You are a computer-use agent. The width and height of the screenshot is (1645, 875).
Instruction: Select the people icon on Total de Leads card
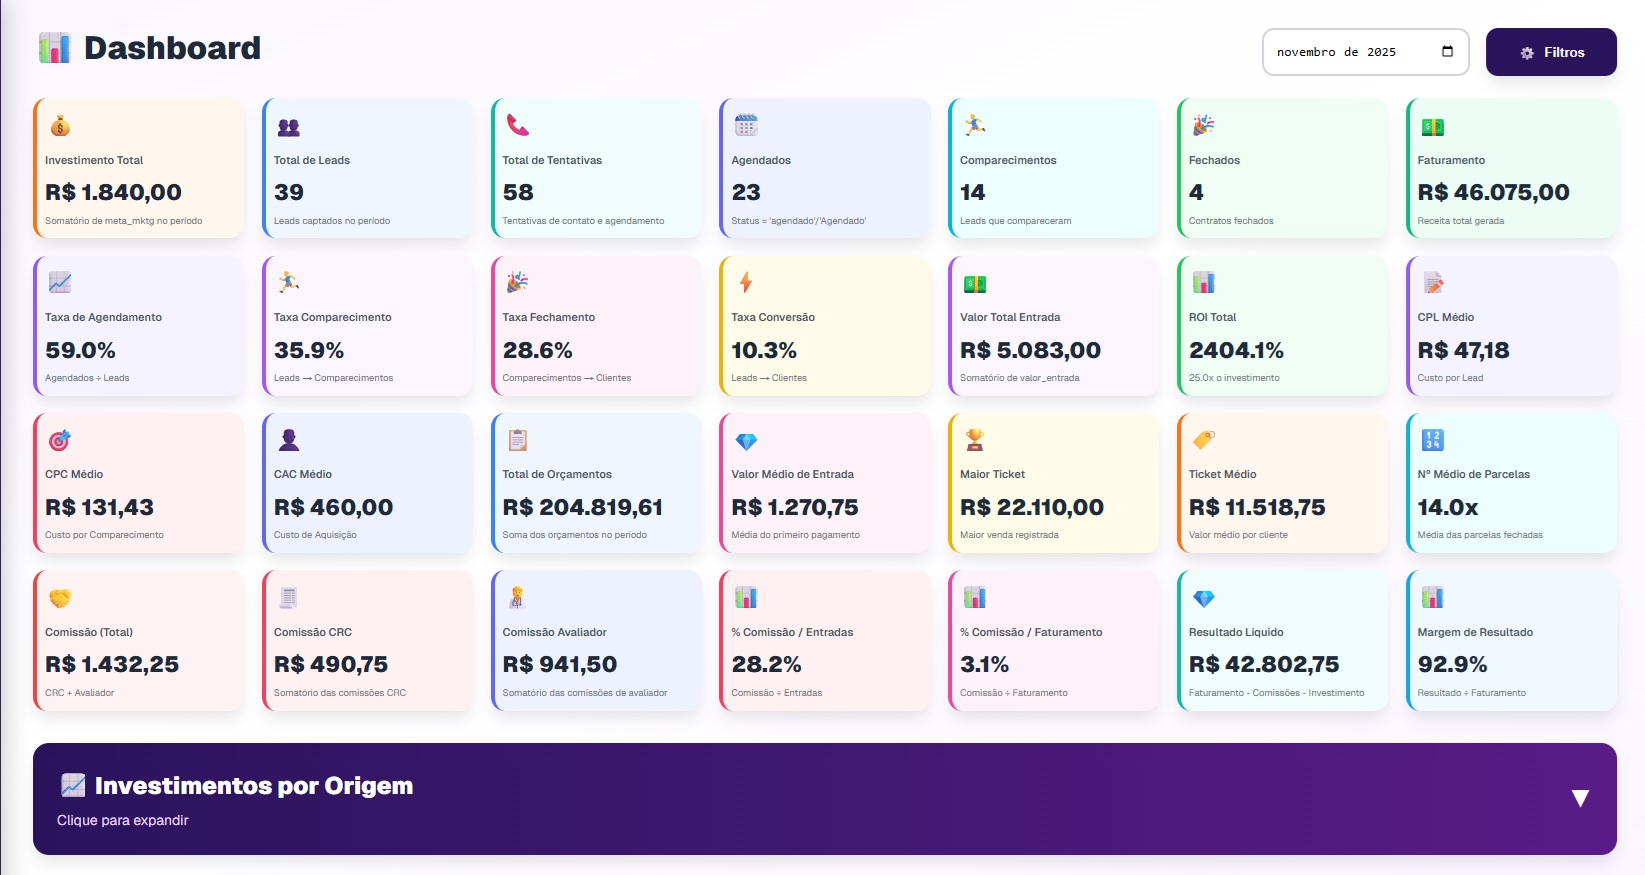pyautogui.click(x=288, y=125)
